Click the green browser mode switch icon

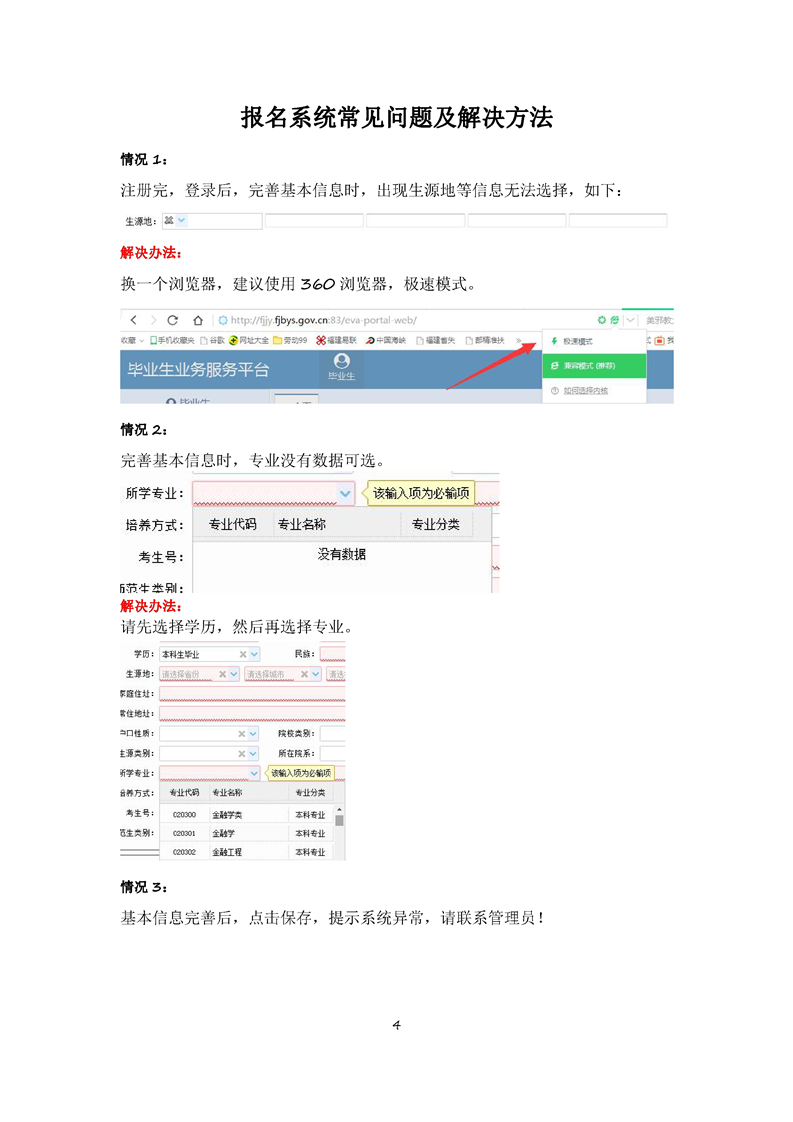615,320
